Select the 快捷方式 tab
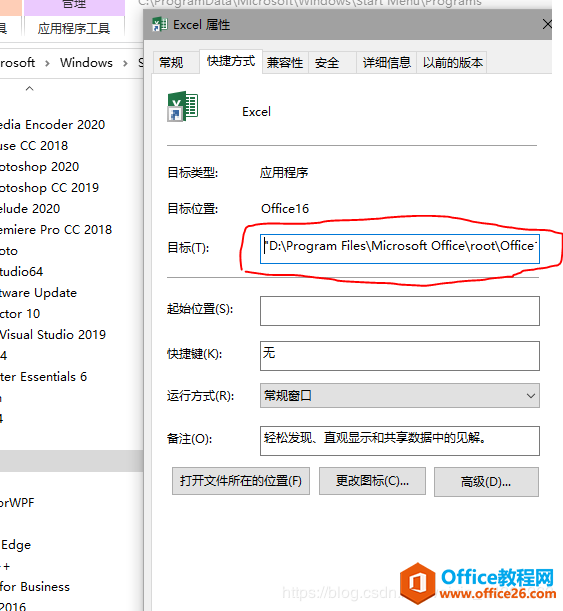Image resolution: width=563 pixels, height=611 pixels. coord(231,61)
